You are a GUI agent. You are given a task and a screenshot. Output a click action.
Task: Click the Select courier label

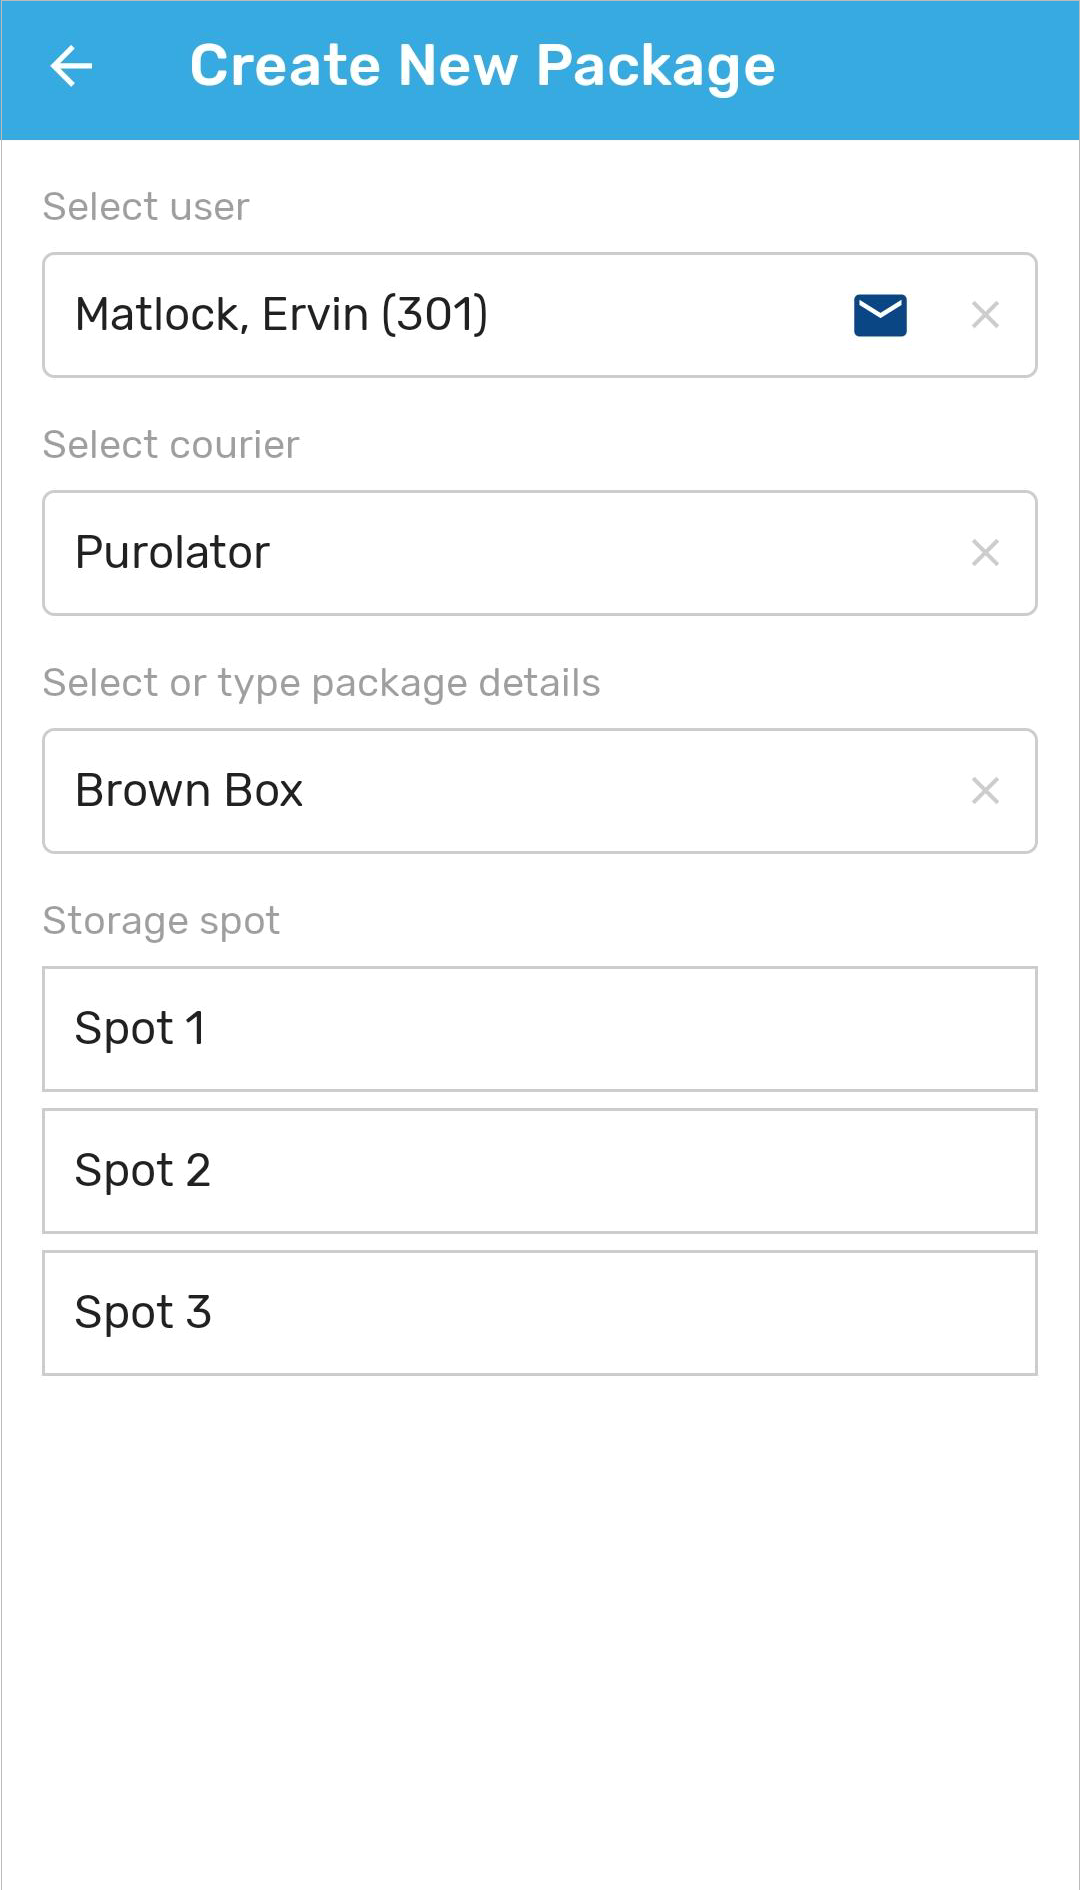171,445
